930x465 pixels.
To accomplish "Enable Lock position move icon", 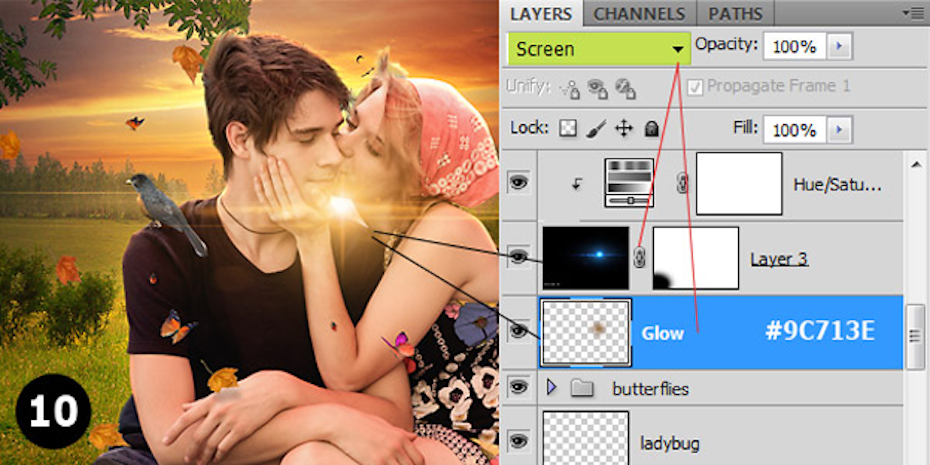I will pos(623,128).
